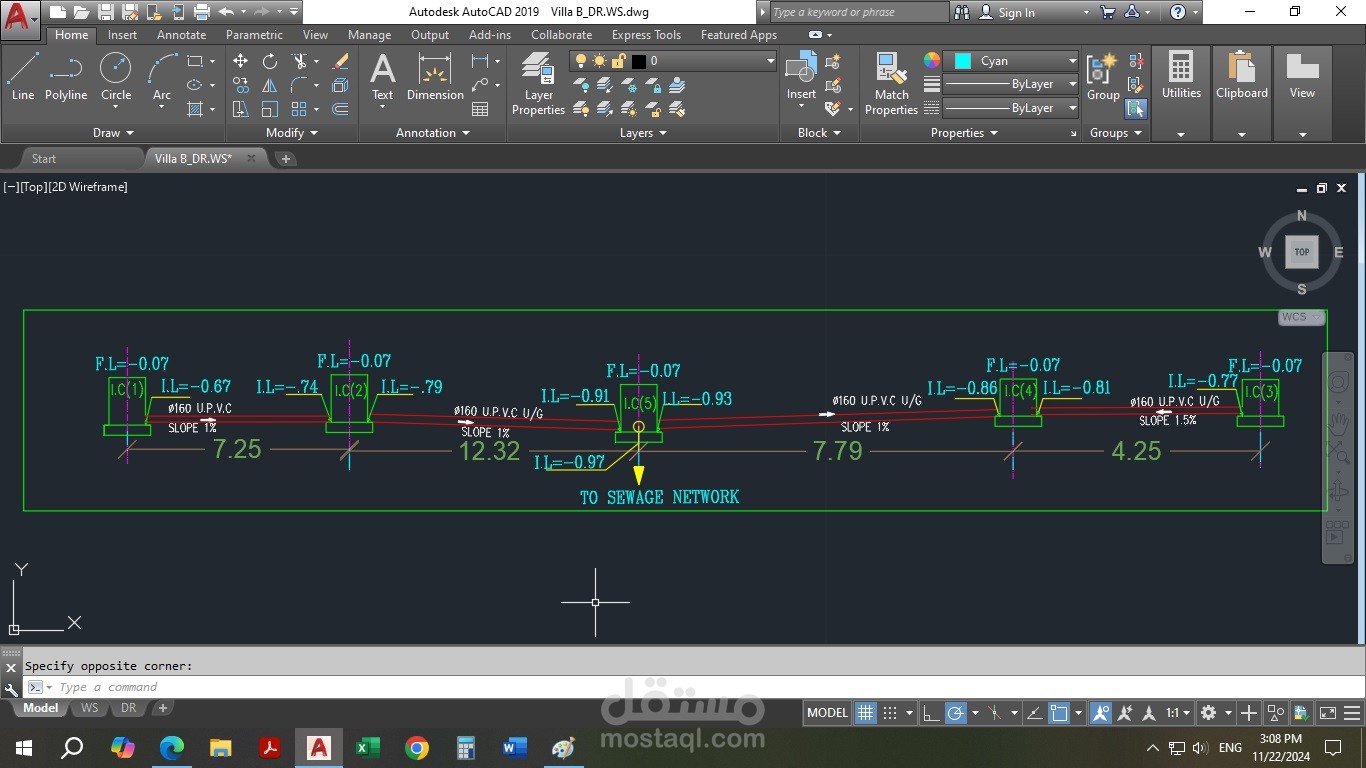Viewport: 1366px width, 768px height.
Task: Toggle isometric drafting in status bar
Action: (x=994, y=713)
